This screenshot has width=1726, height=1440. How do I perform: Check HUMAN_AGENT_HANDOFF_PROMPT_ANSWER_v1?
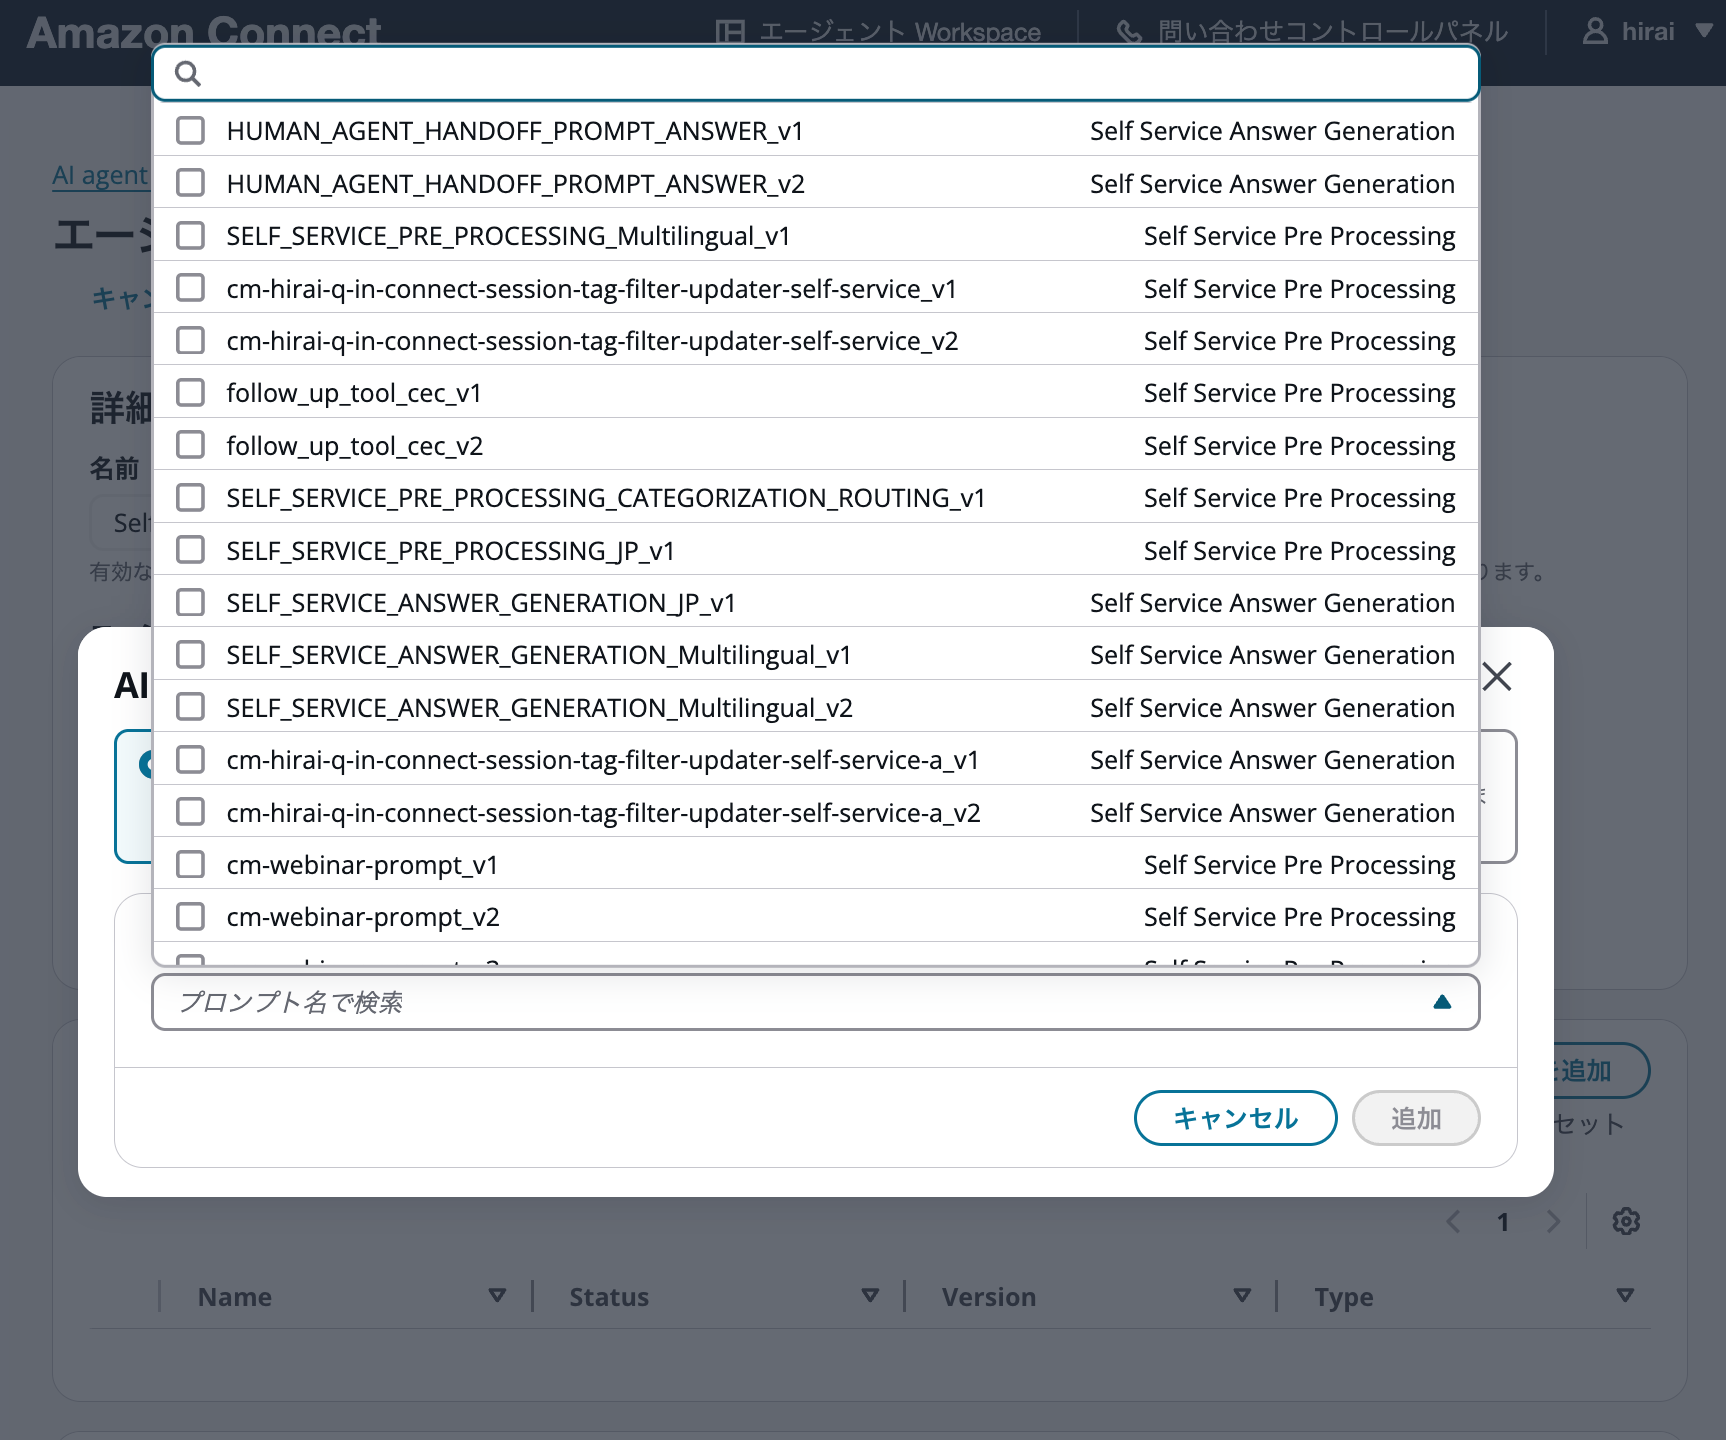coord(190,131)
